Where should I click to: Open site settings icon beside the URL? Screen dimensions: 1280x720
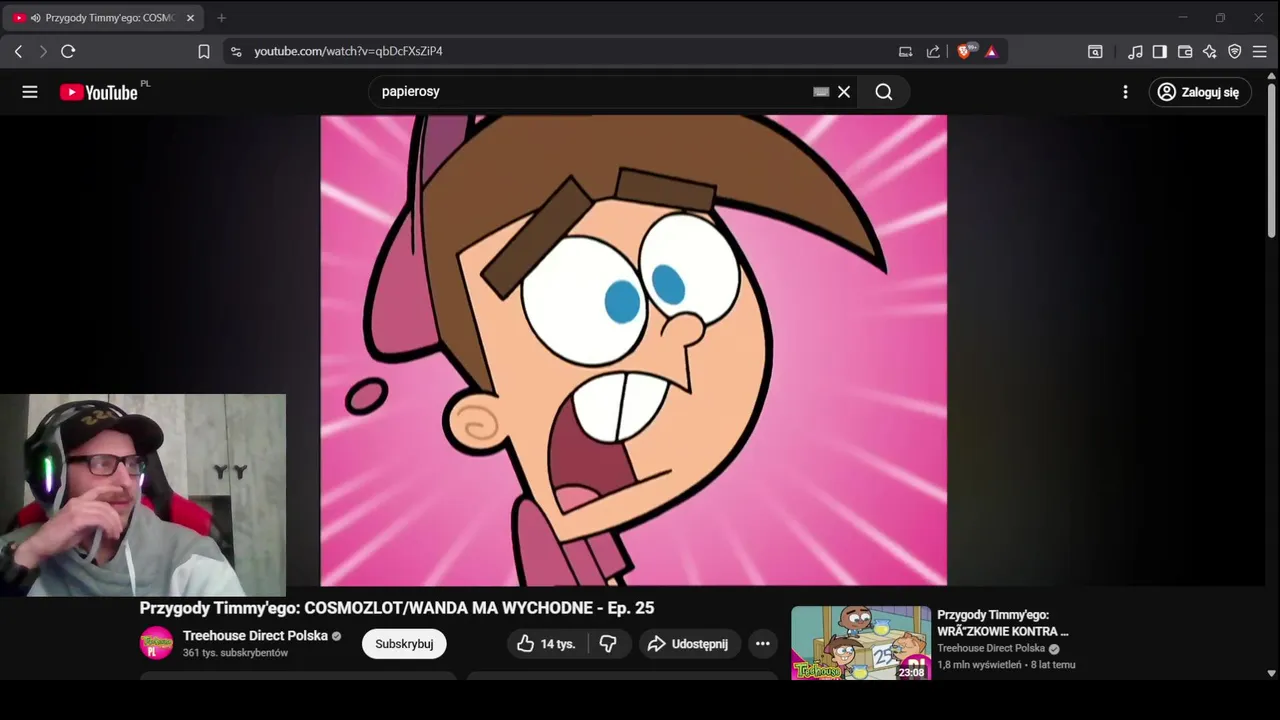(236, 51)
